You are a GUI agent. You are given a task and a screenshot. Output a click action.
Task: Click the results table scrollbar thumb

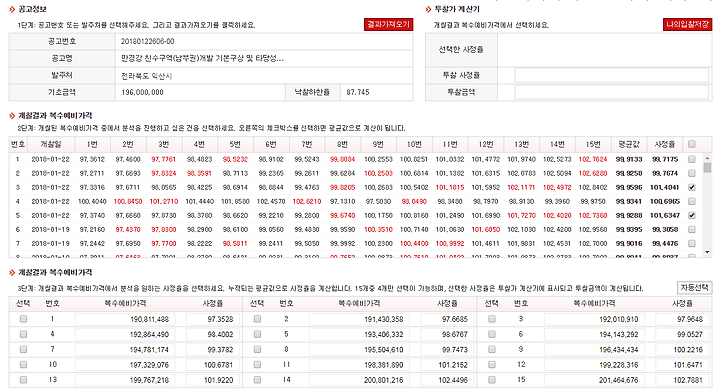click(707, 167)
